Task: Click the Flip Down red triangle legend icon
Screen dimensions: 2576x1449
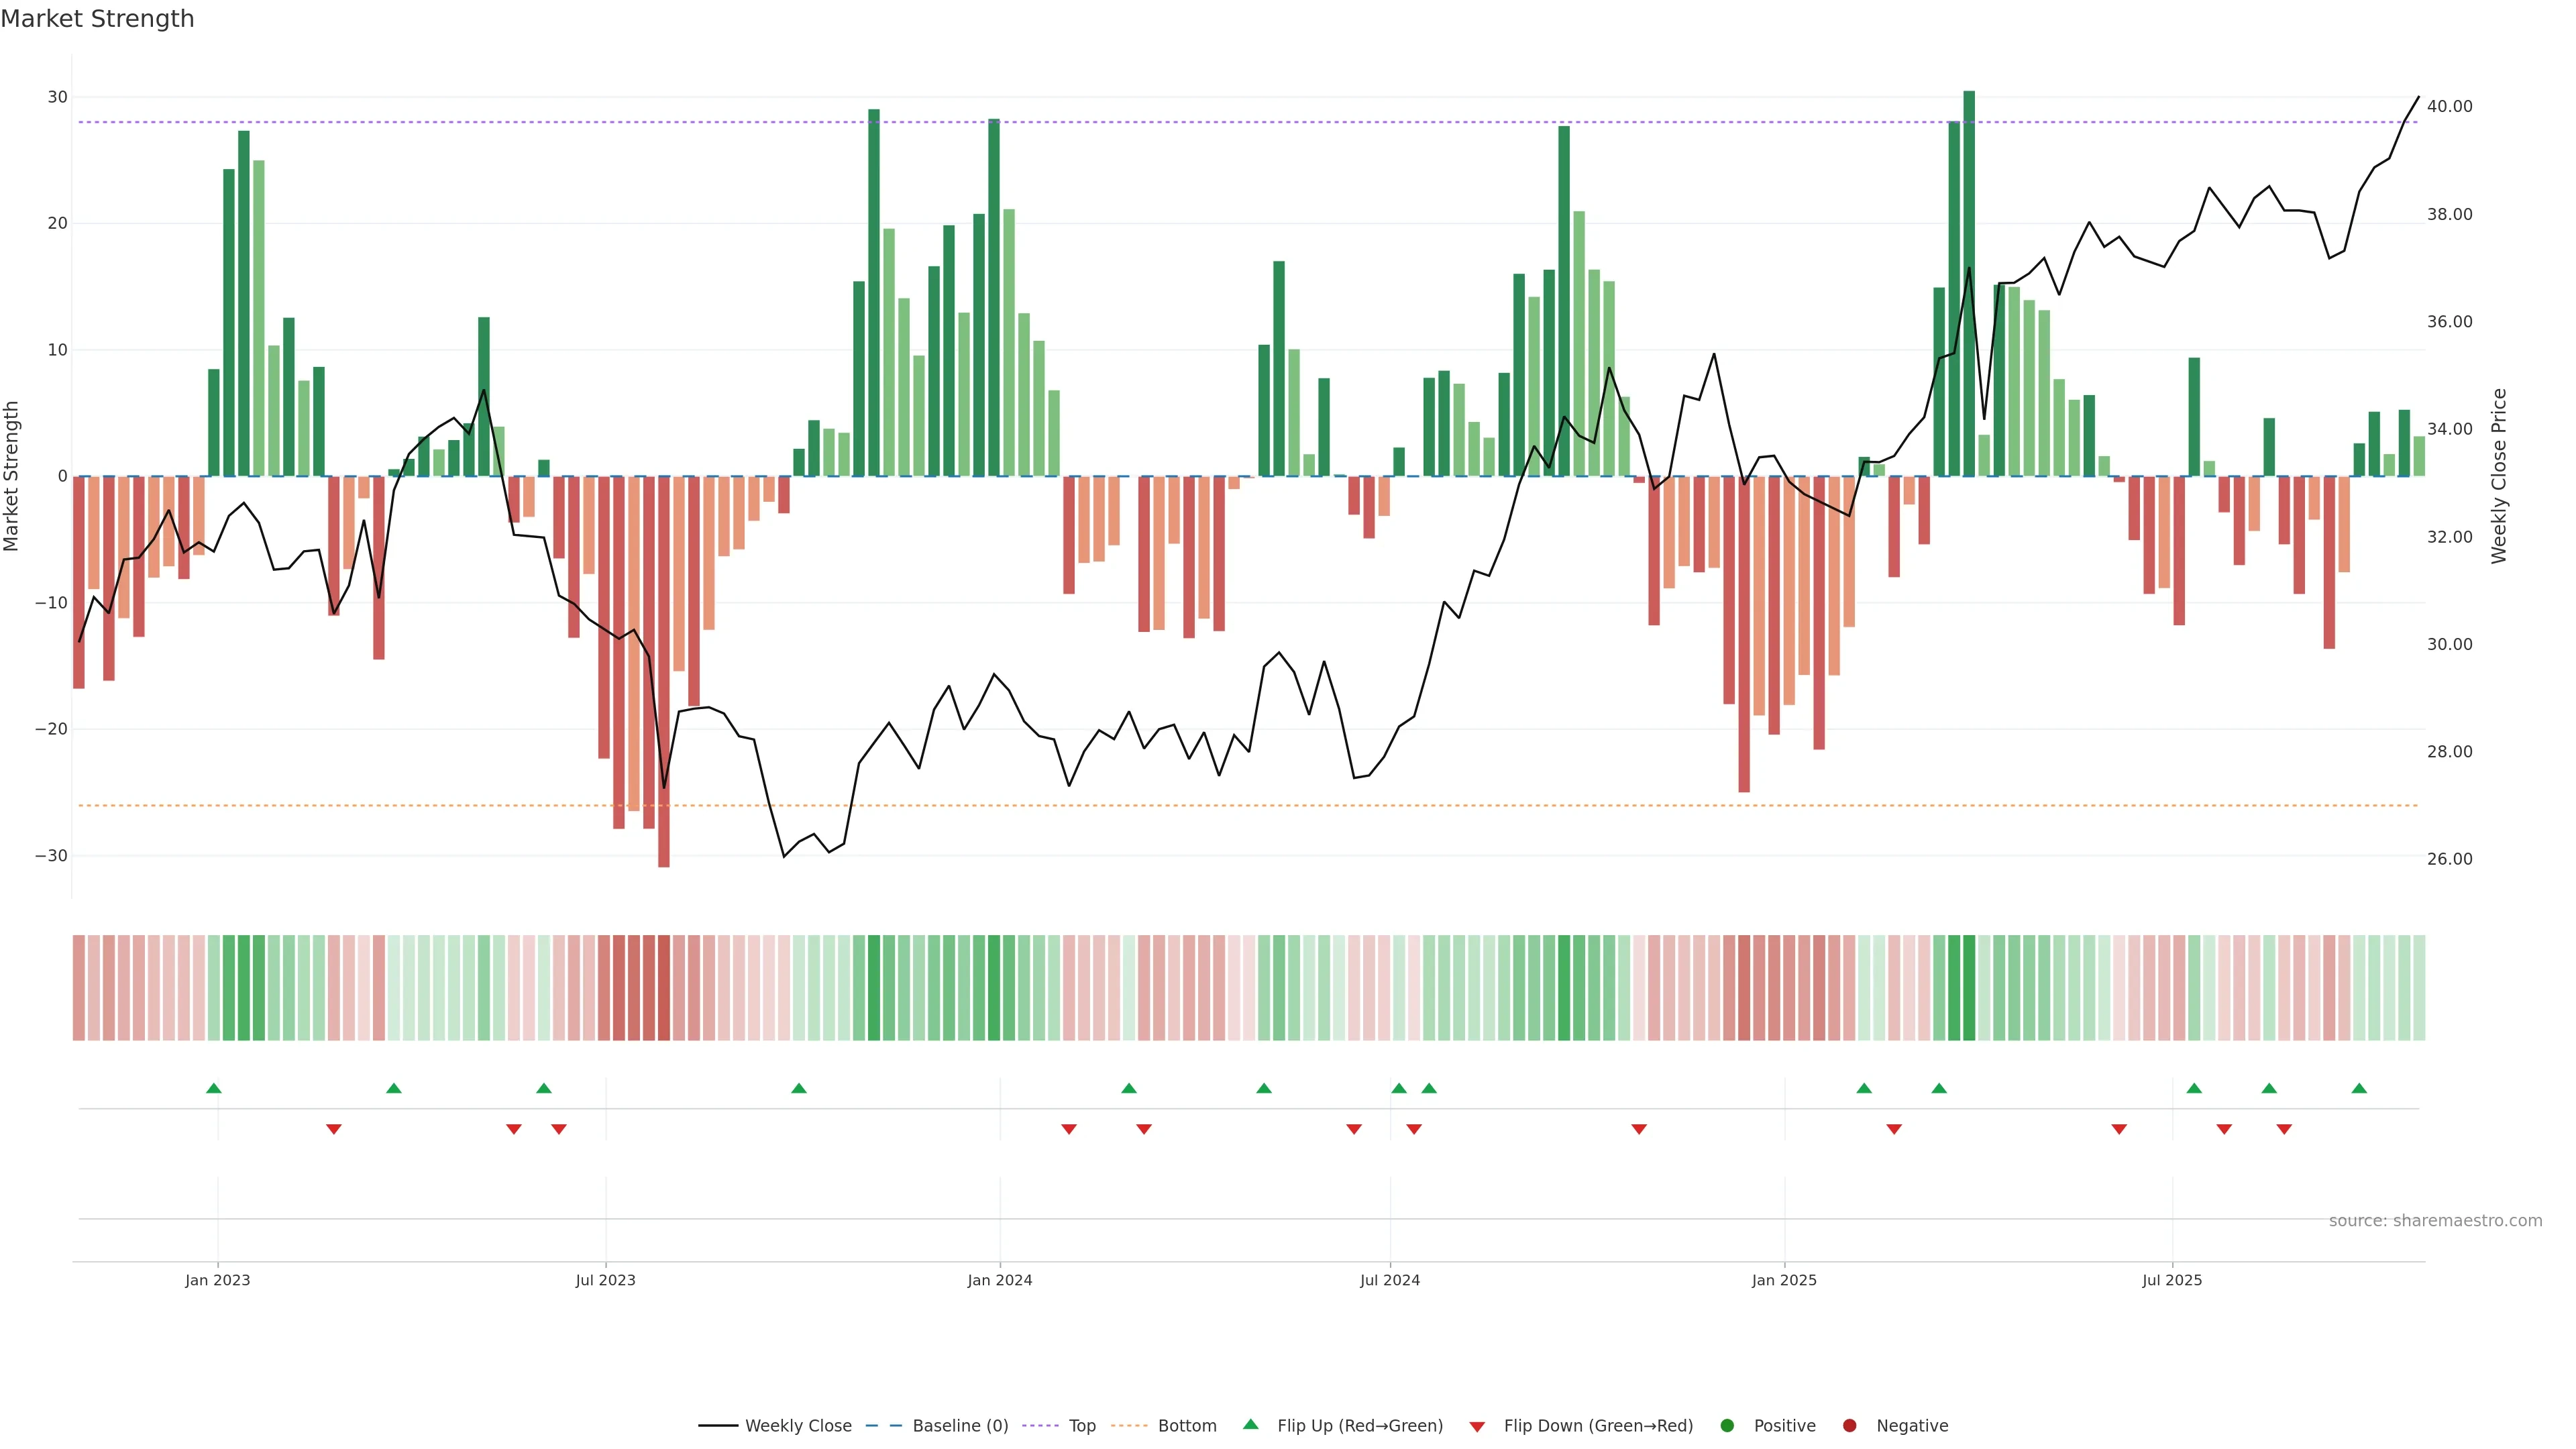Action: [x=1477, y=1427]
